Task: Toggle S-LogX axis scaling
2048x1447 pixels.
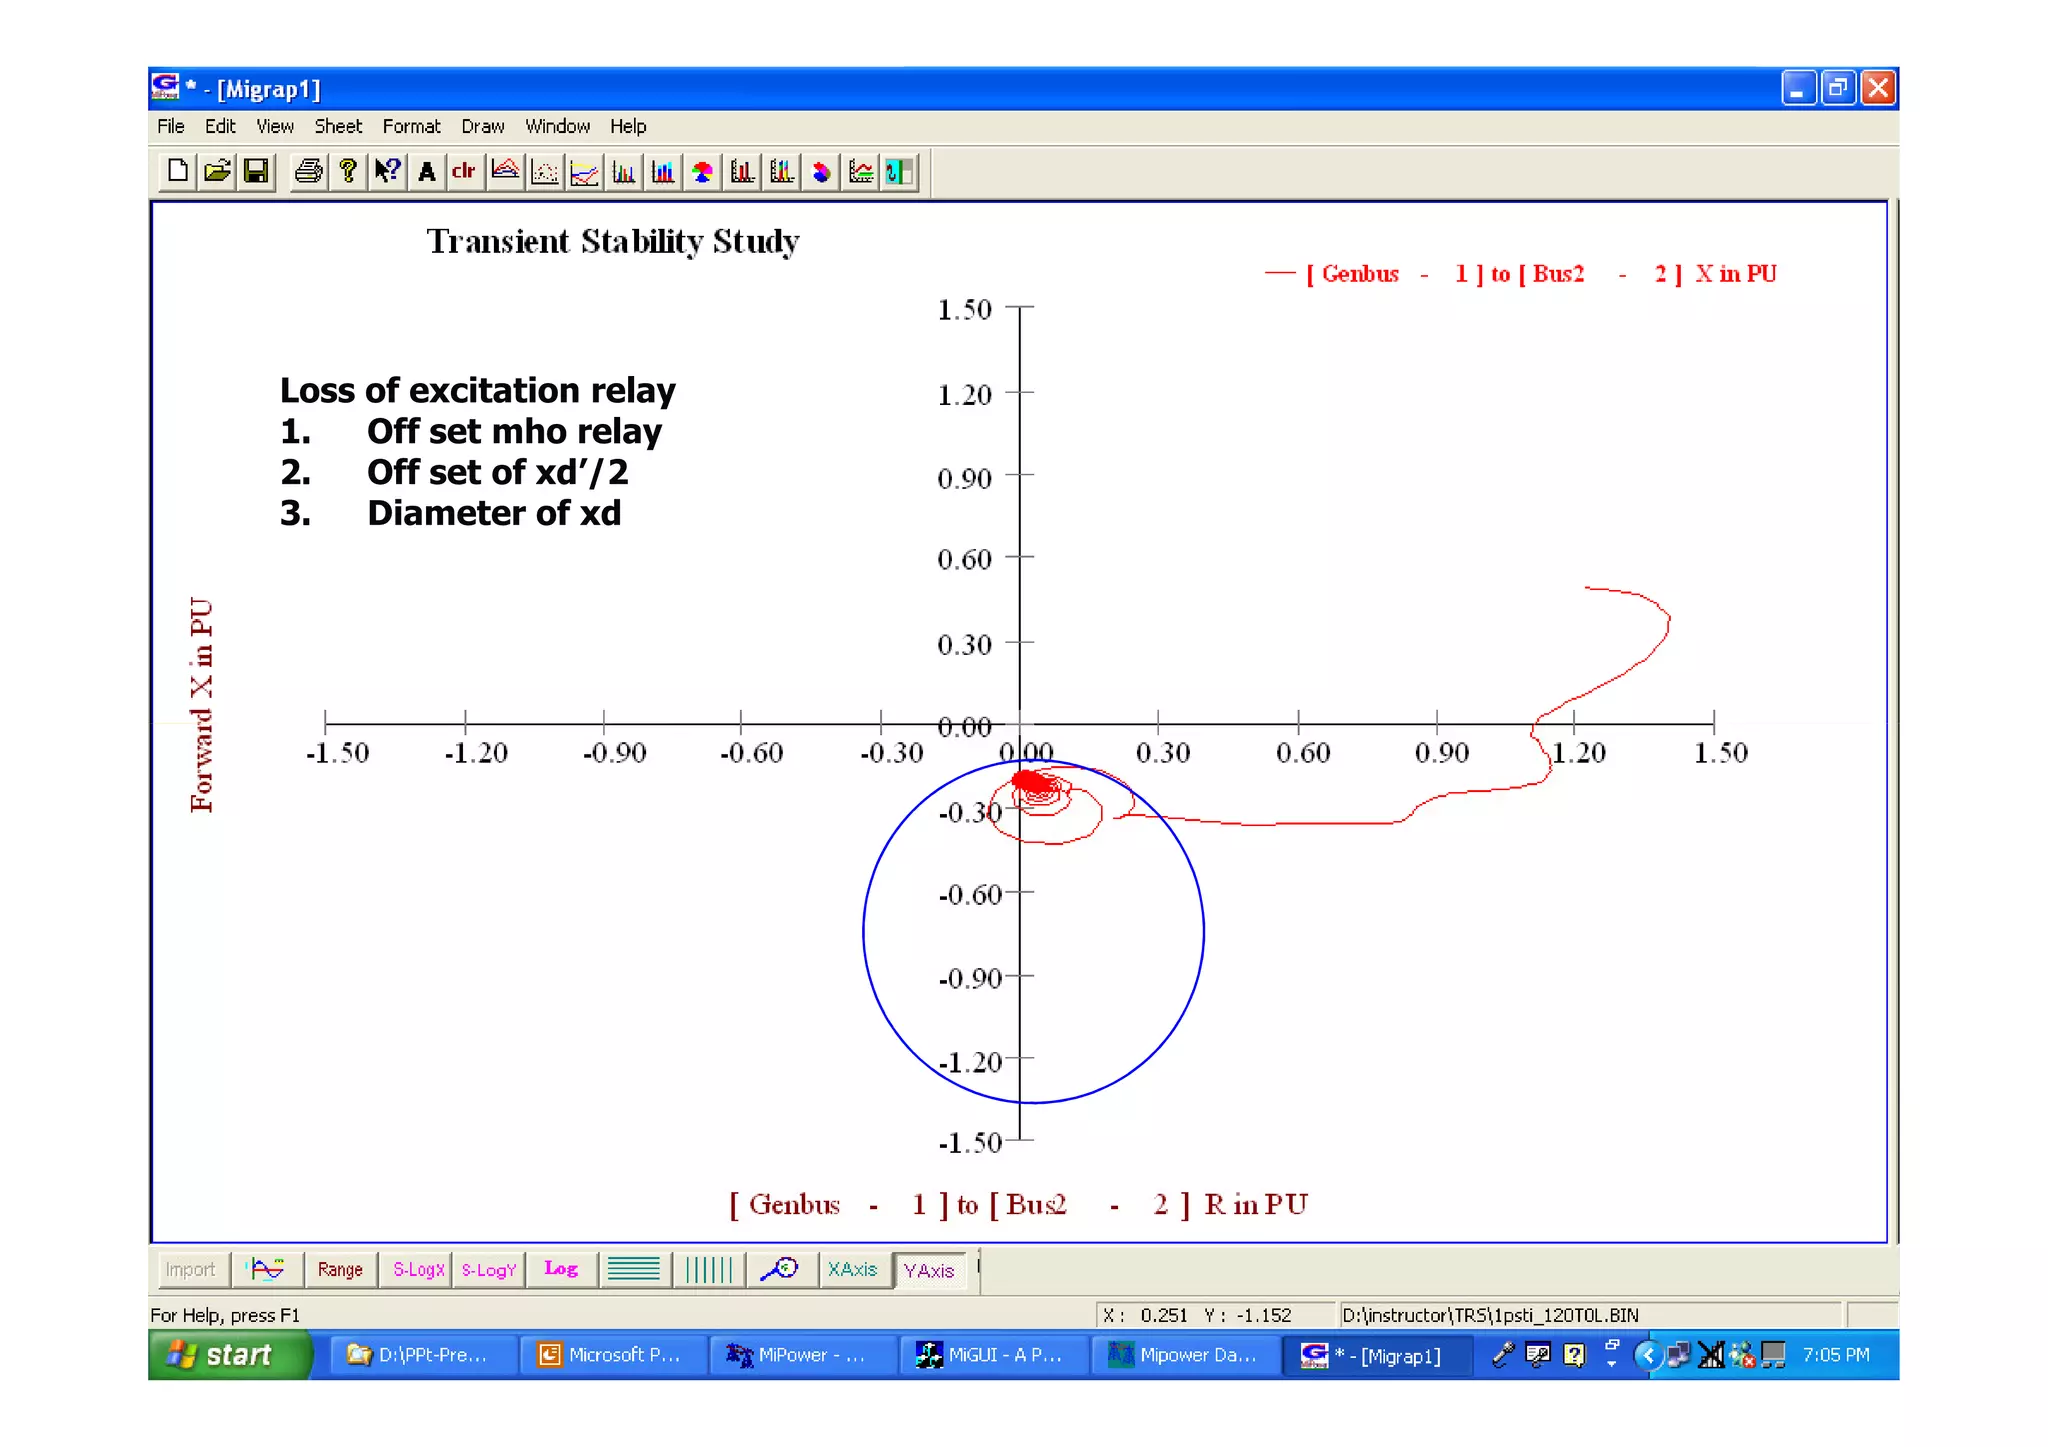Action: (417, 1269)
